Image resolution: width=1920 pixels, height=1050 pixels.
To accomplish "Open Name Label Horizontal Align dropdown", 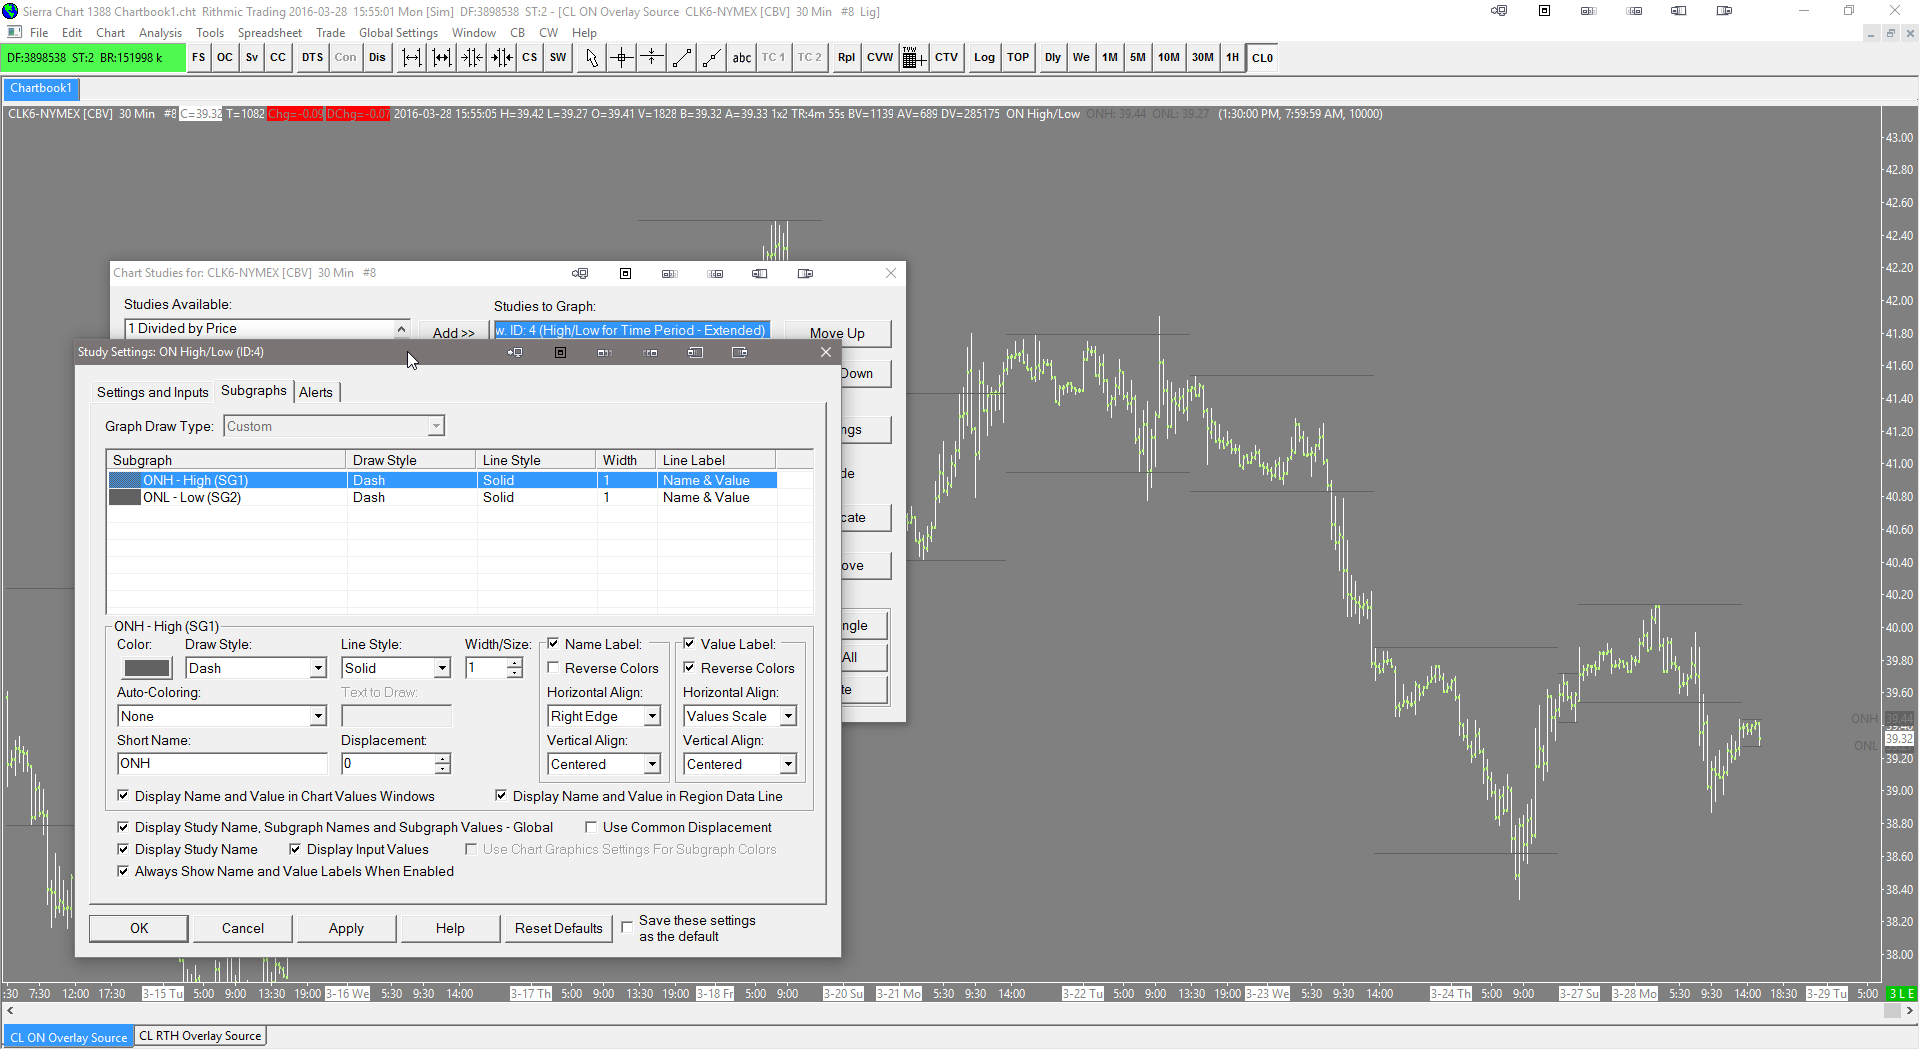I will point(604,716).
